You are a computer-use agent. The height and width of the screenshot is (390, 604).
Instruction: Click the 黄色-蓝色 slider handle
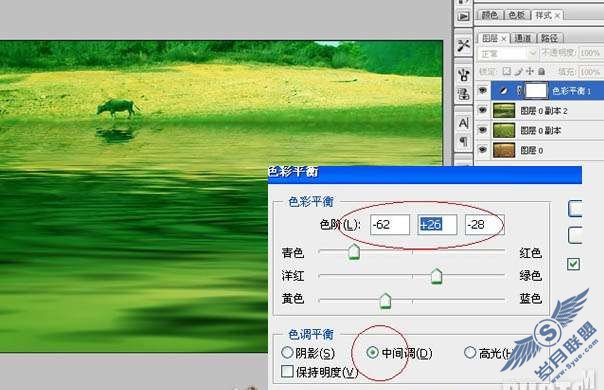pyautogui.click(x=385, y=301)
